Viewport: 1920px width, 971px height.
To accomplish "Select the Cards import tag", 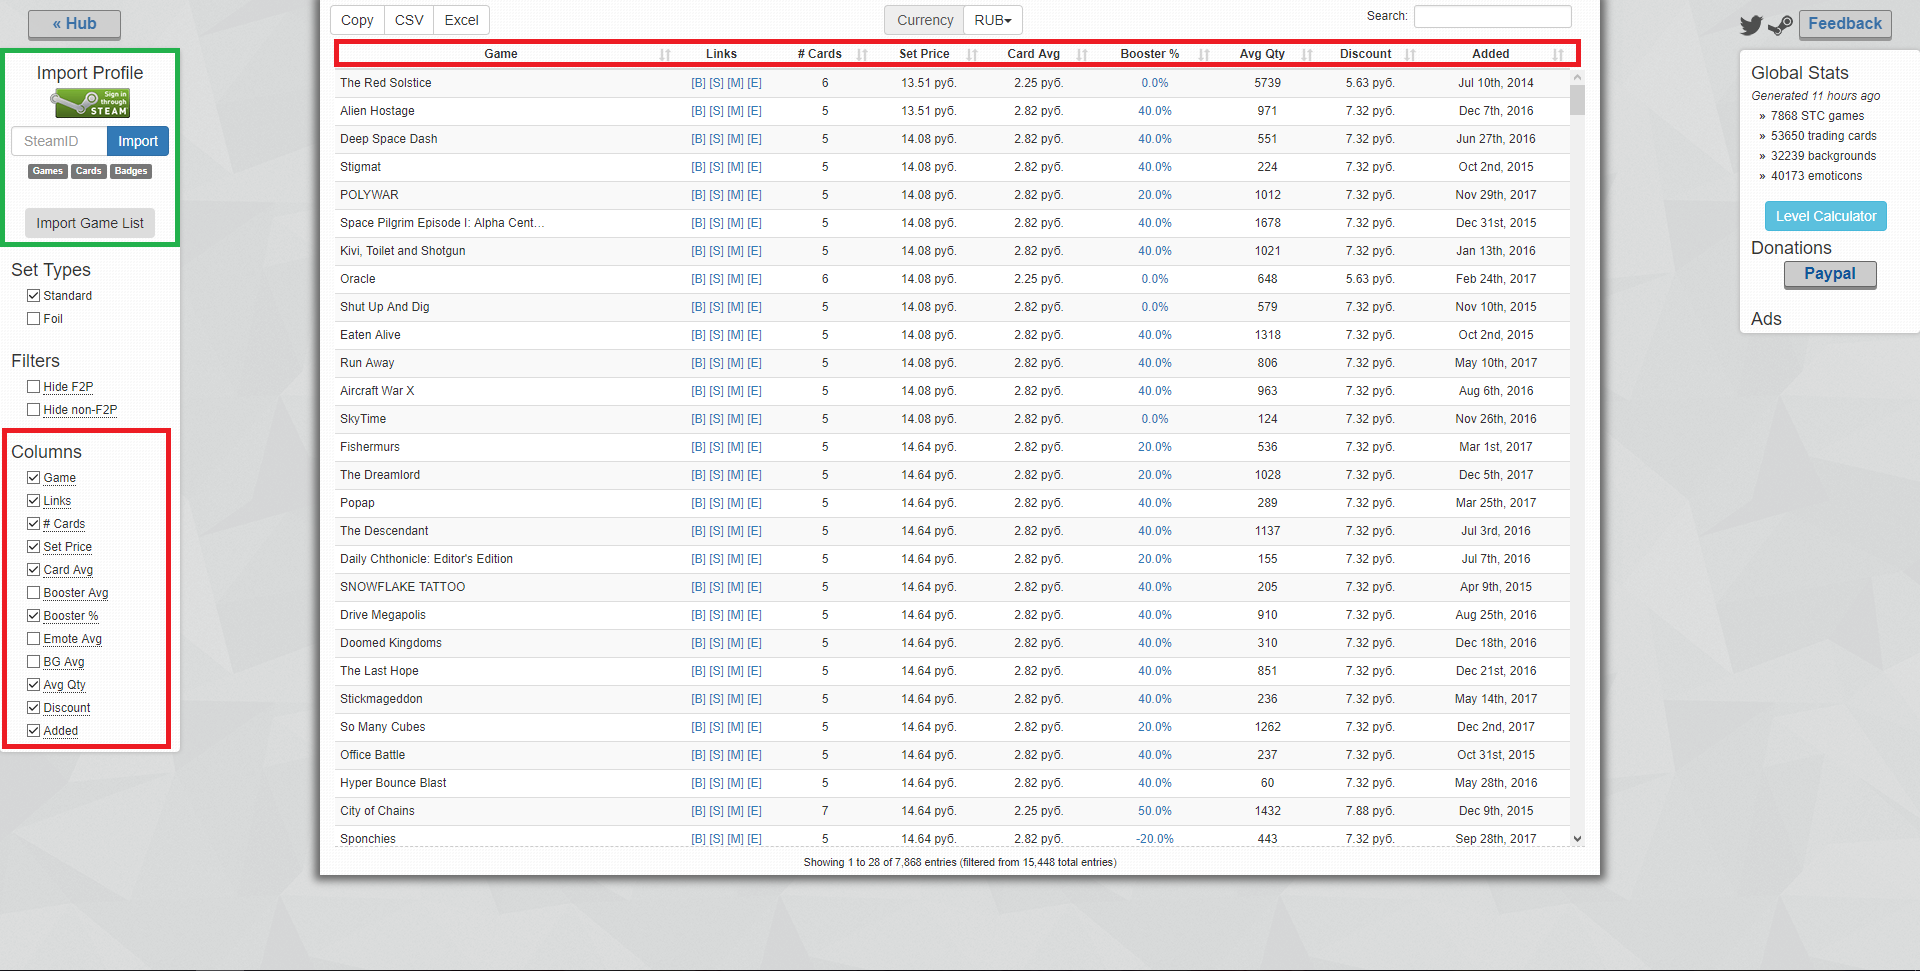I will coord(88,171).
